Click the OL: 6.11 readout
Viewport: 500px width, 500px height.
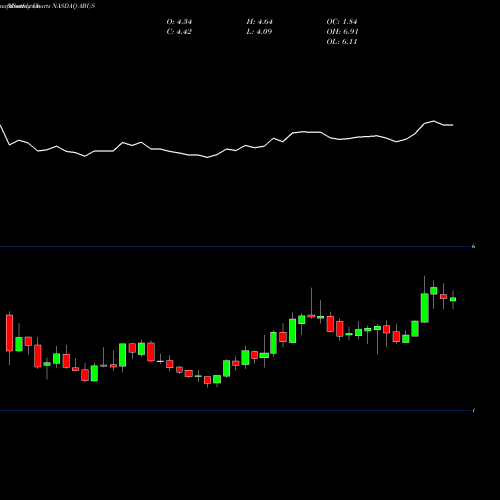coord(342,42)
